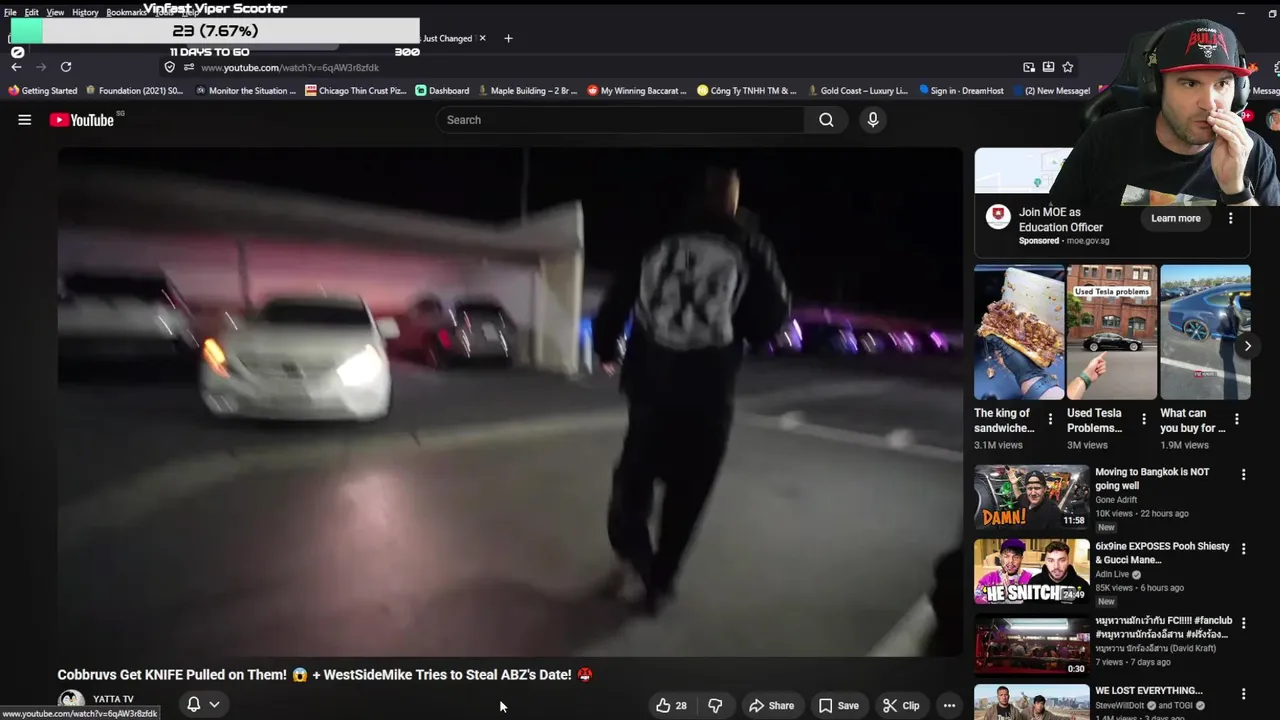Close the 'Just Changed' tab

click(x=482, y=38)
